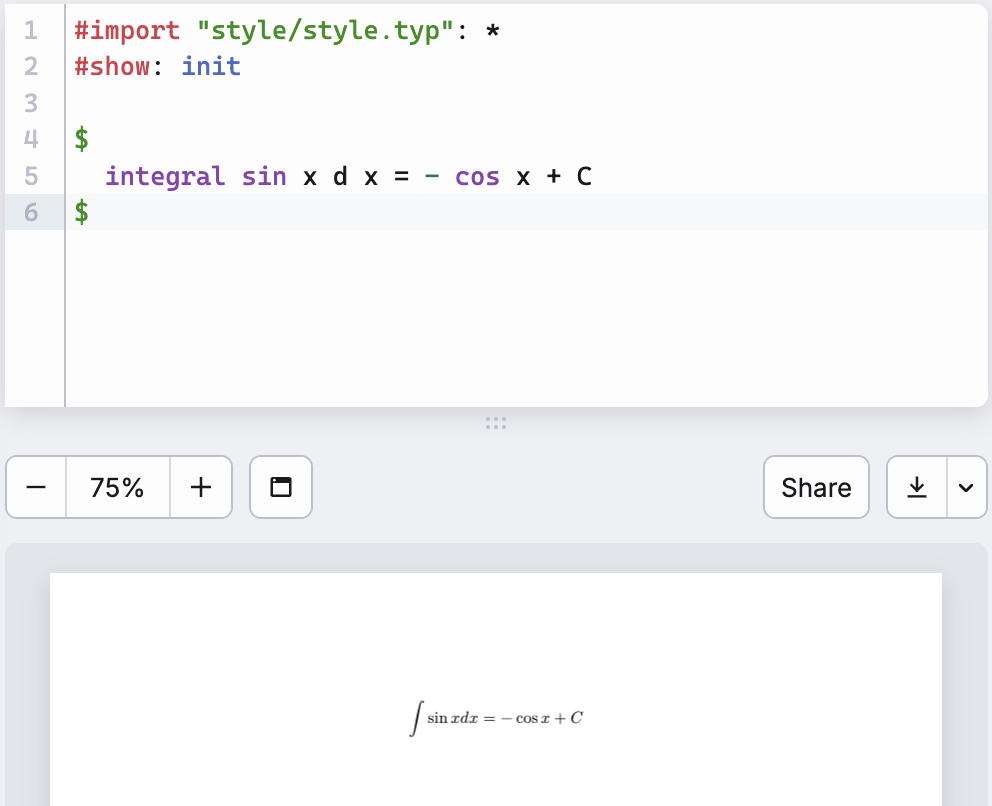Click the "sin" function in the code
The width and height of the screenshot is (992, 806).
click(x=264, y=177)
